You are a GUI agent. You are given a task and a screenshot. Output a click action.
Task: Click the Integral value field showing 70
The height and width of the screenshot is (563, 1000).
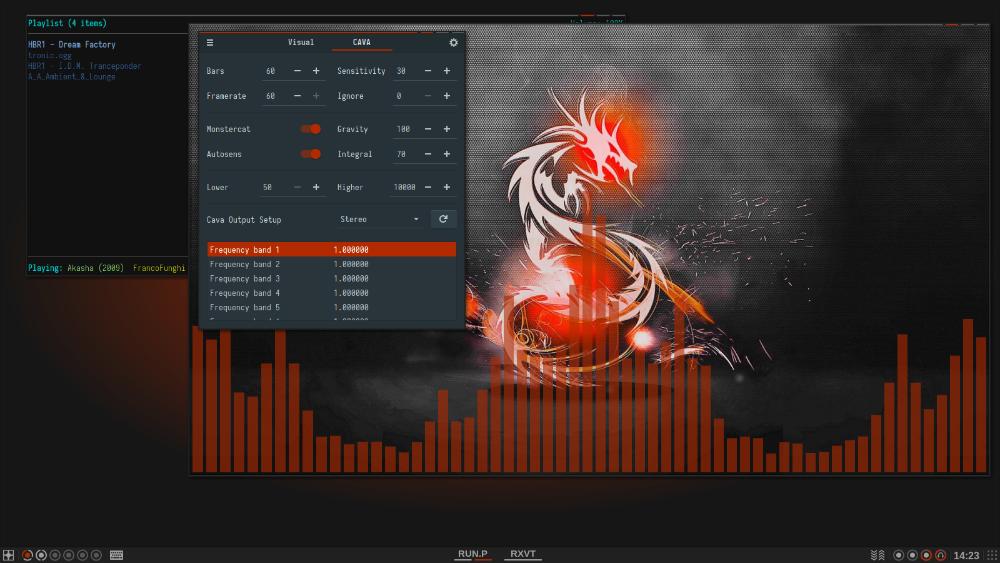point(406,154)
